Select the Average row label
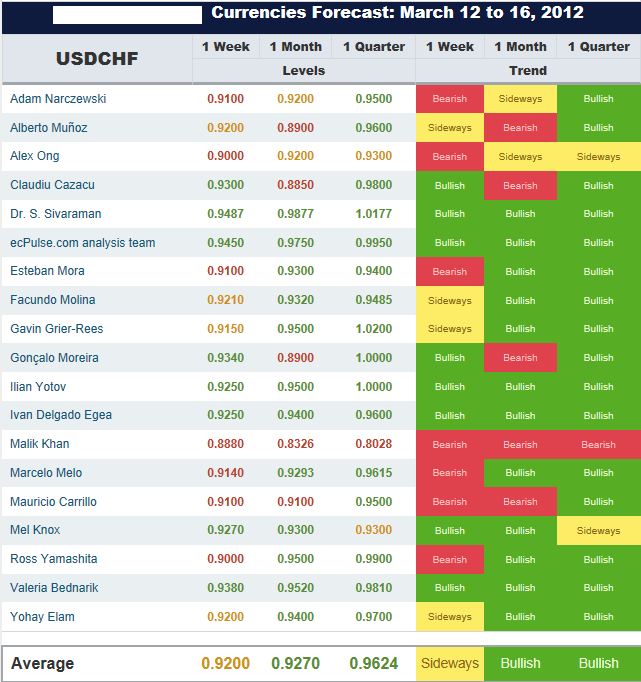641x682 pixels. [42, 663]
